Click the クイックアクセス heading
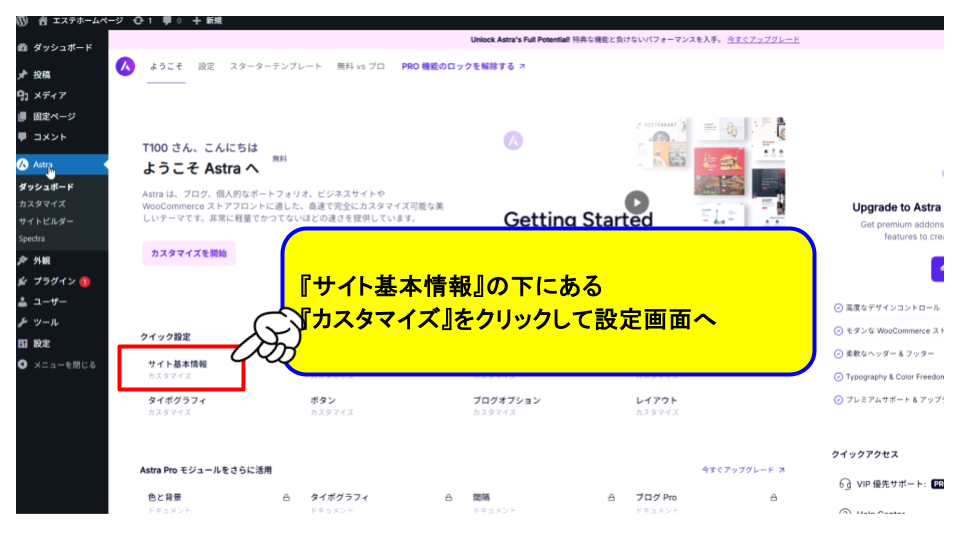 [864, 454]
